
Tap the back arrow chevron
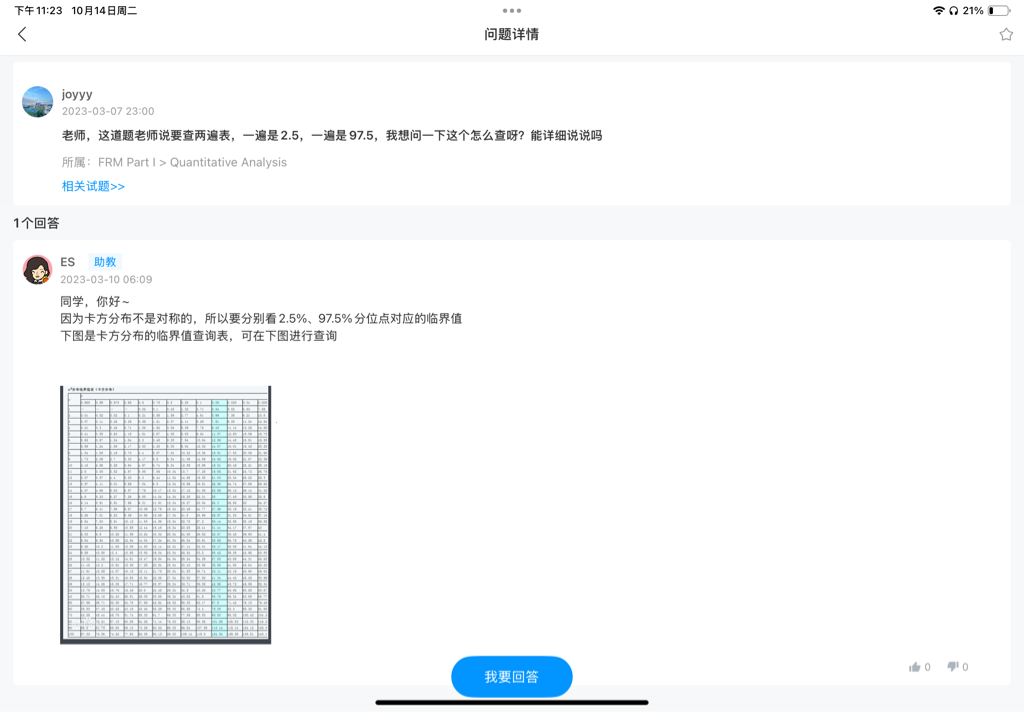[x=22, y=34]
